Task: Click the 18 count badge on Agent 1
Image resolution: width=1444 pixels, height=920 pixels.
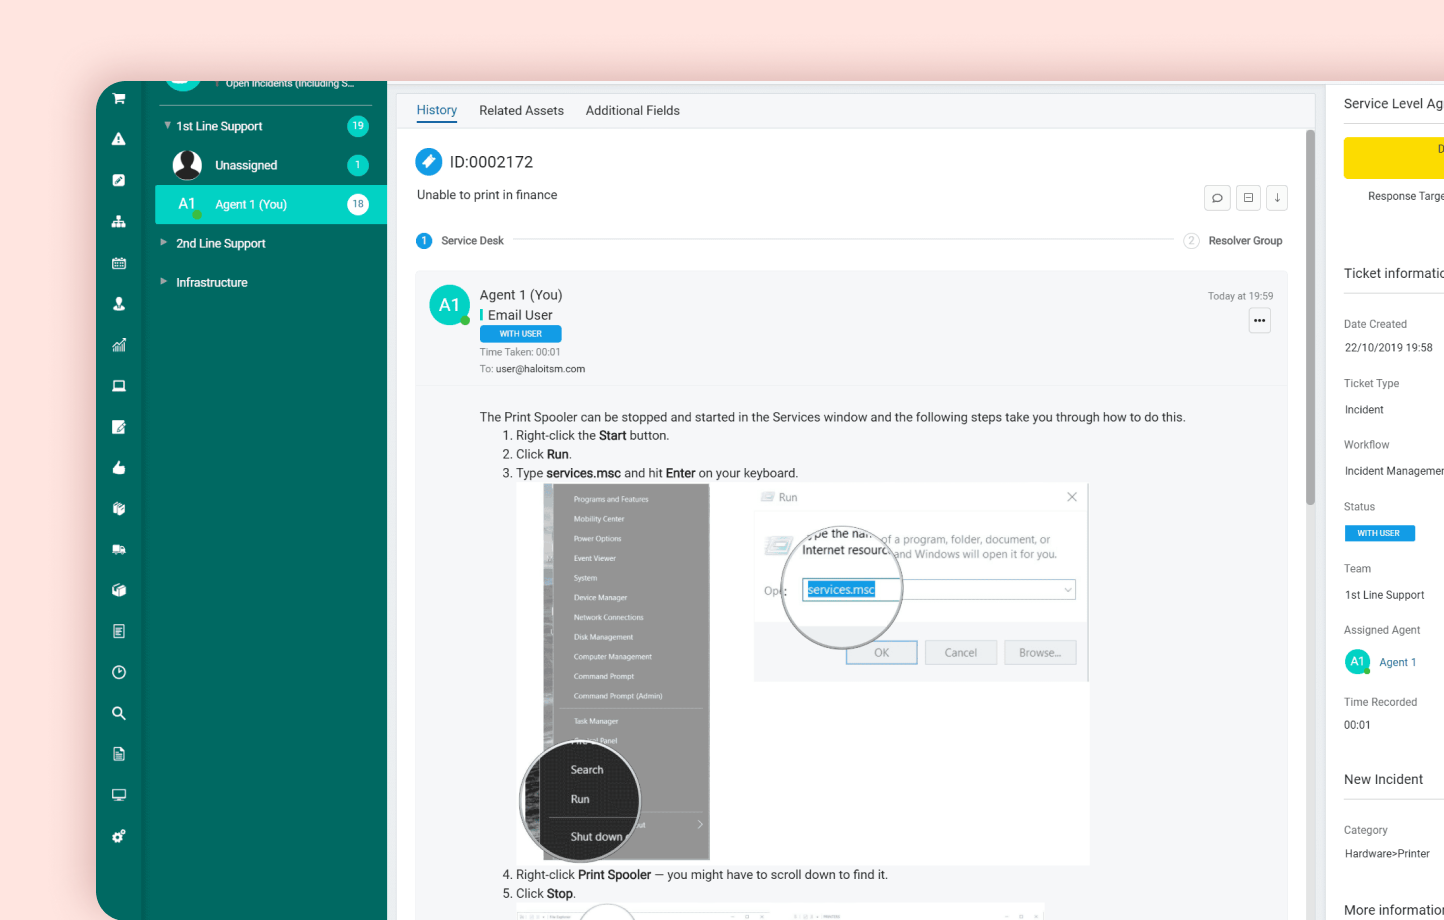Action: point(358,204)
